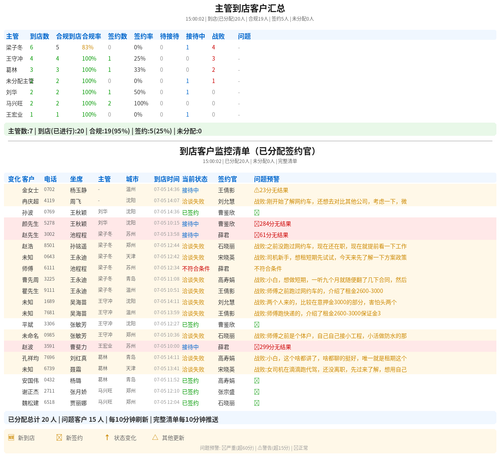The height and width of the screenshot is (470, 500).
Task: Click the orange 83% compliance rate value
Action: coord(88,47)
